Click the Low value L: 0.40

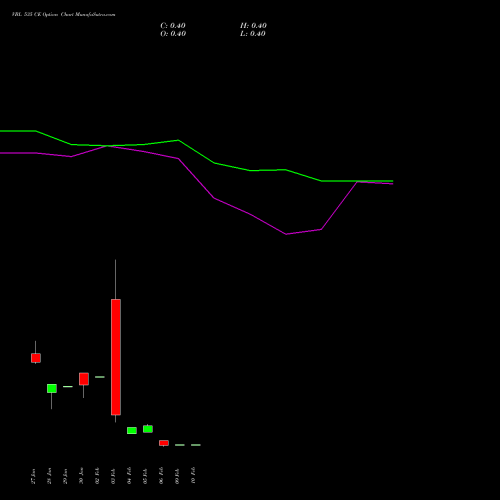click(x=253, y=34)
